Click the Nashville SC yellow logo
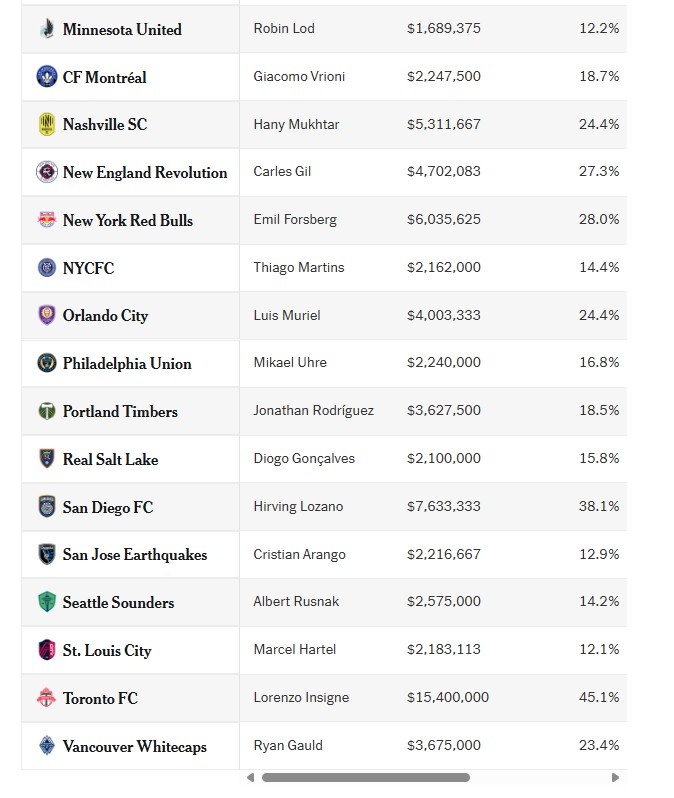The height and width of the screenshot is (798, 674). click(x=46, y=125)
